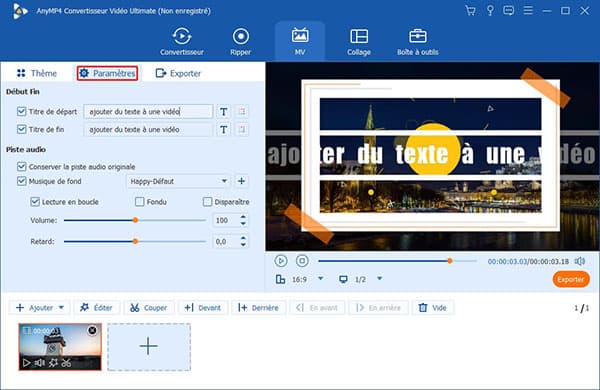Switch to the Ripper module
600x390 pixels.
point(240,41)
